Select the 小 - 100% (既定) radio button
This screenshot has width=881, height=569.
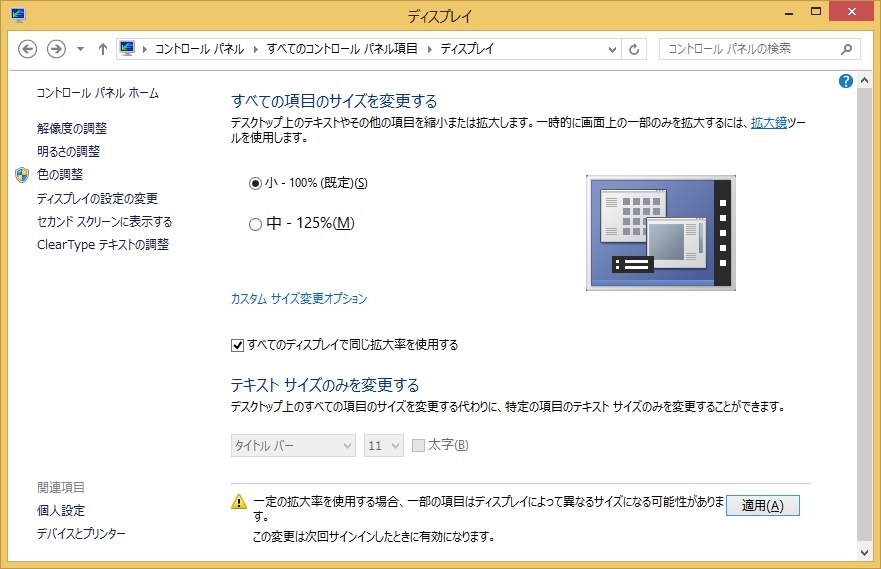[x=255, y=183]
